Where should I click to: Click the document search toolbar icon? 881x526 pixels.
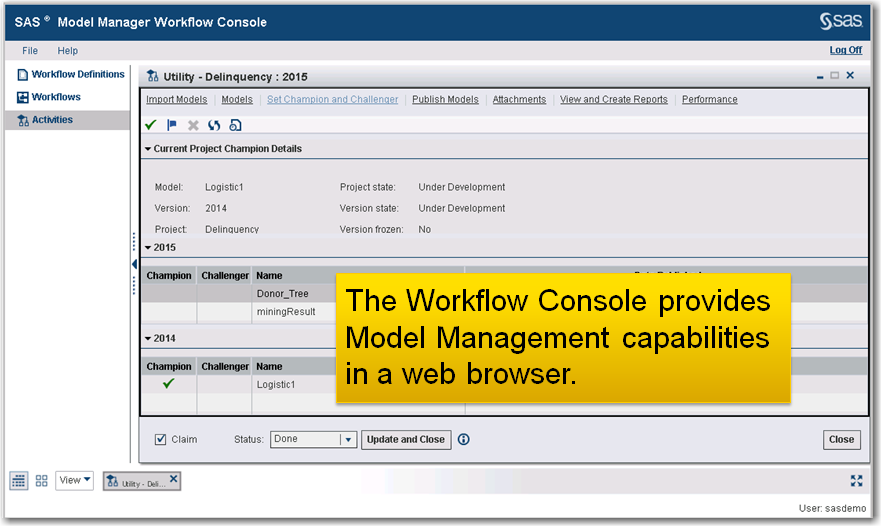click(x=235, y=125)
